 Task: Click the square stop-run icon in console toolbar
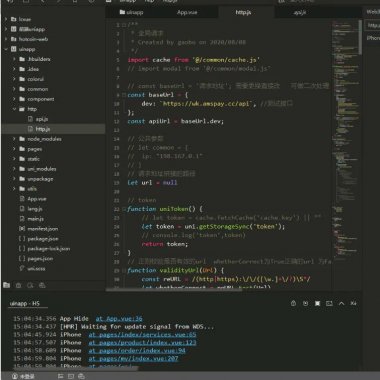click(x=317, y=303)
